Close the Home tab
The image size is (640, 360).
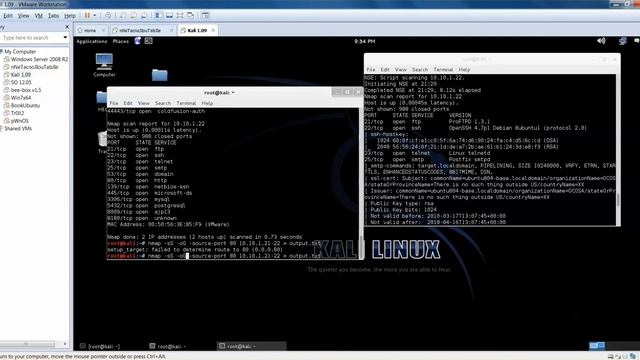pyautogui.click(x=103, y=30)
